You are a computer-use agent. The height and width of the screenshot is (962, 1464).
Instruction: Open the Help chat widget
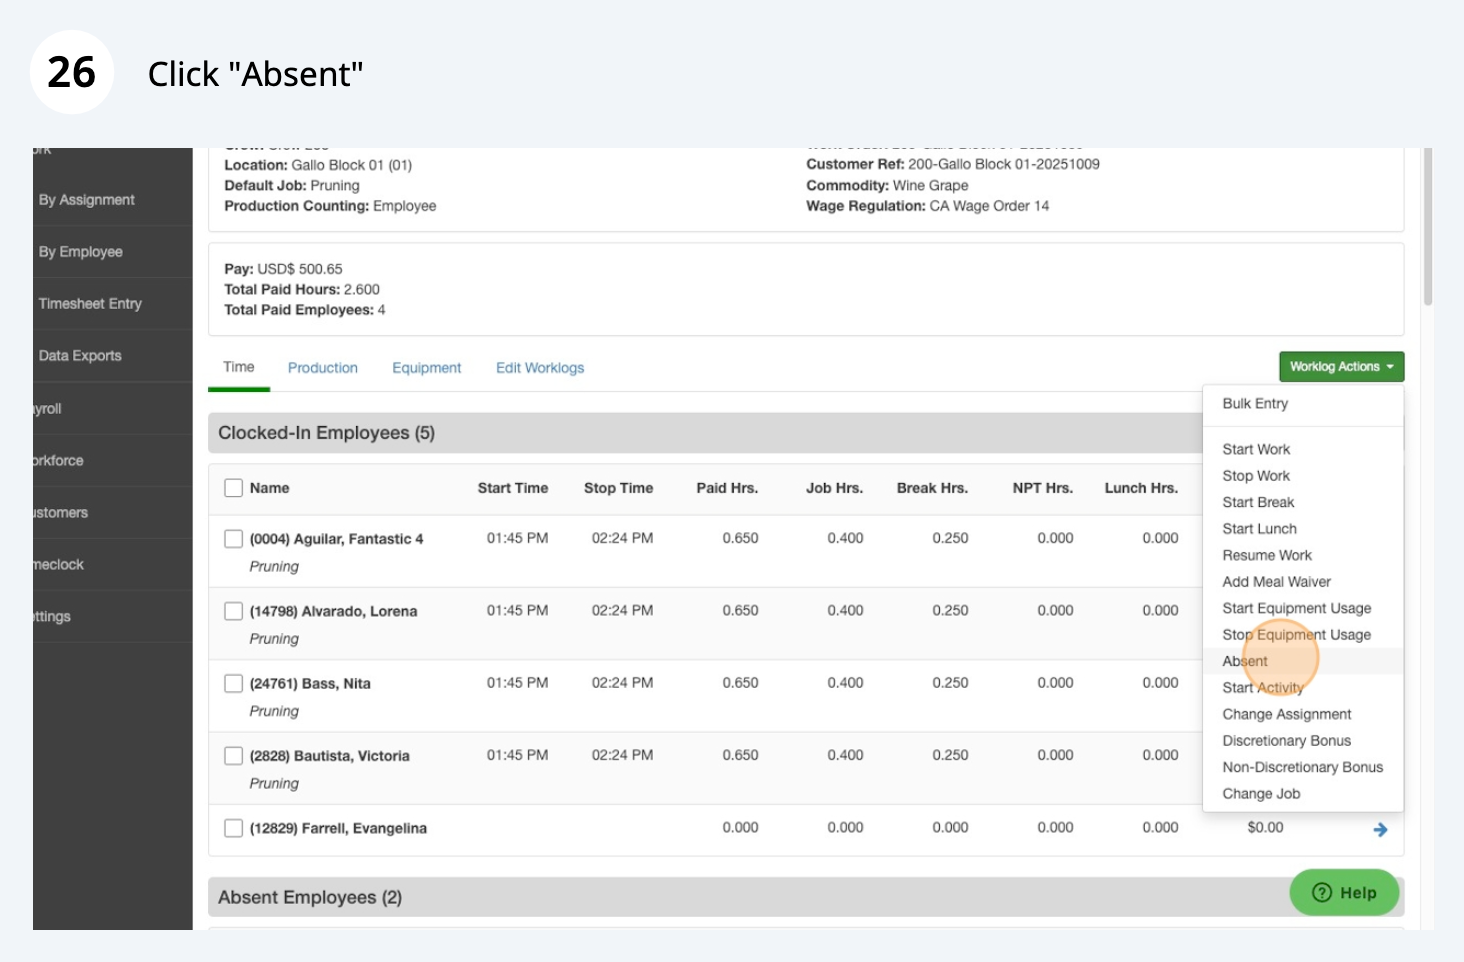pos(1343,892)
